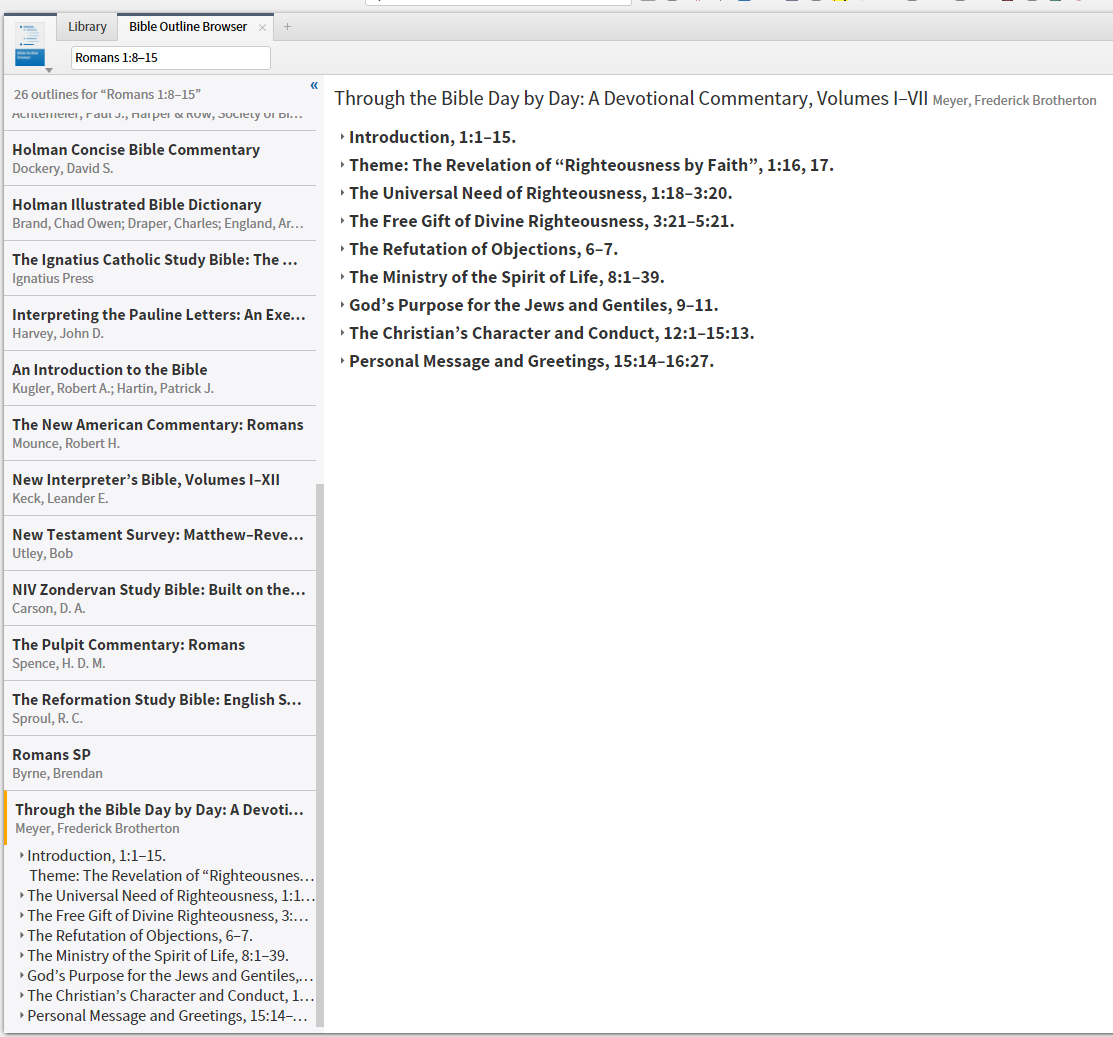Viewport: 1113px width, 1037px height.
Task: Expand 'The Free Gift of Divine Righteousness' main heading
Action: tap(342, 221)
